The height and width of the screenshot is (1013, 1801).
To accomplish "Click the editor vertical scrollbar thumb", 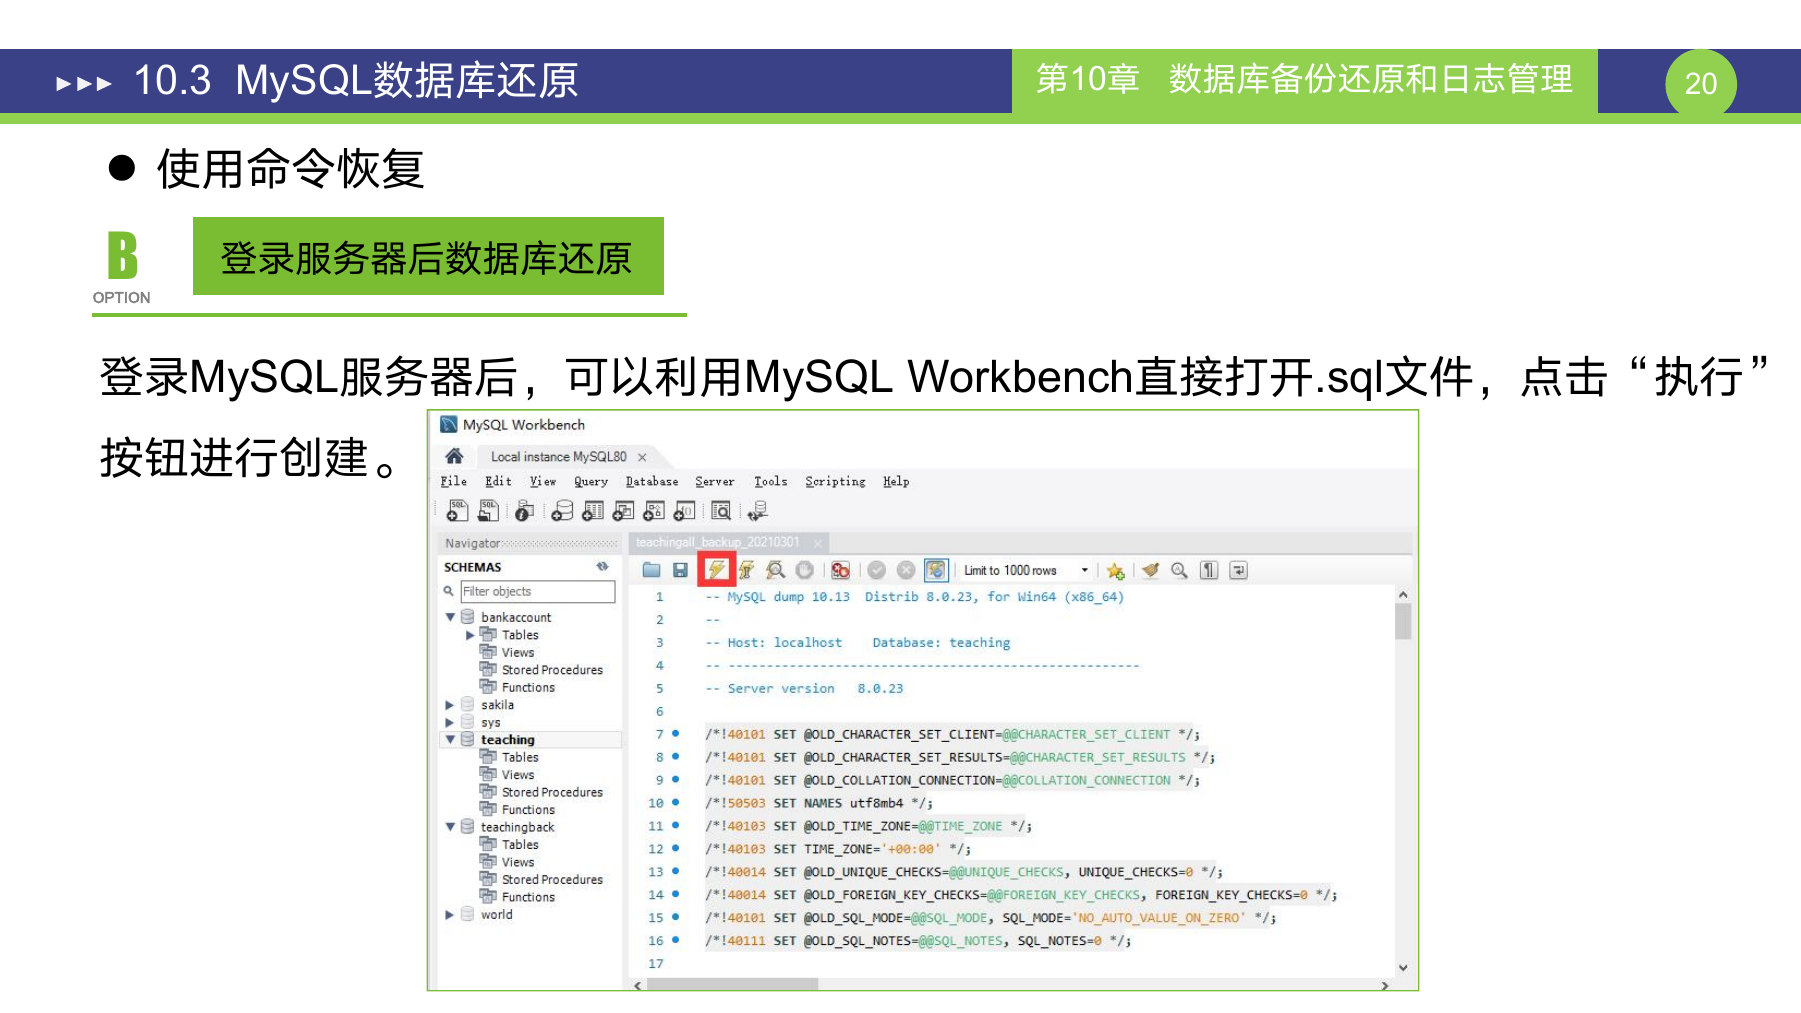I will click(x=1403, y=621).
